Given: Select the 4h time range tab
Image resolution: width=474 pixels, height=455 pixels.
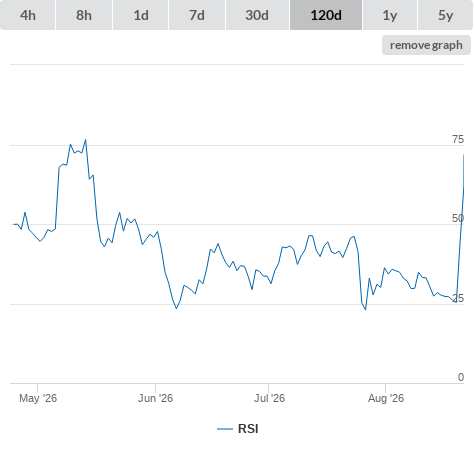Looking at the screenshot, I should tap(27, 15).
